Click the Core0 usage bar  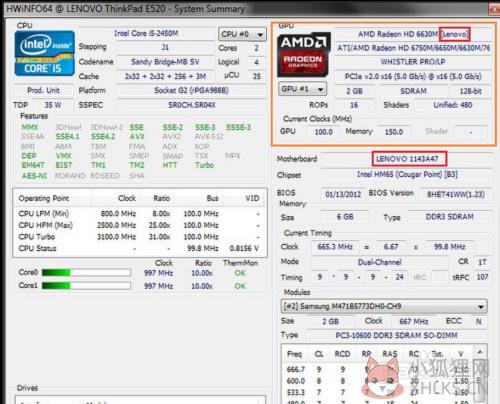click(x=86, y=273)
